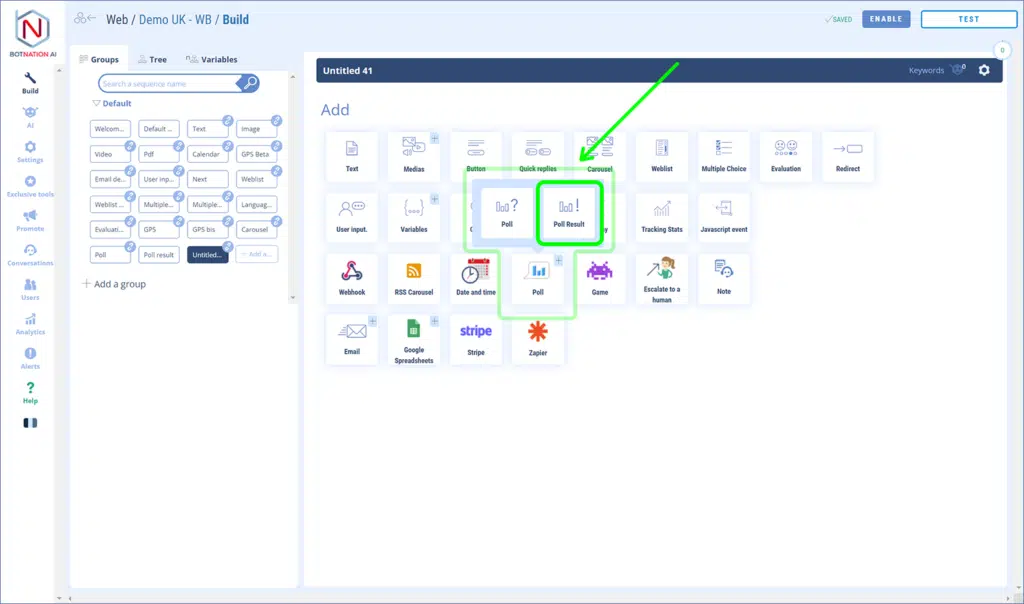The image size is (1024, 604).
Task: Add a Google Spreadsheets element
Action: click(414, 340)
